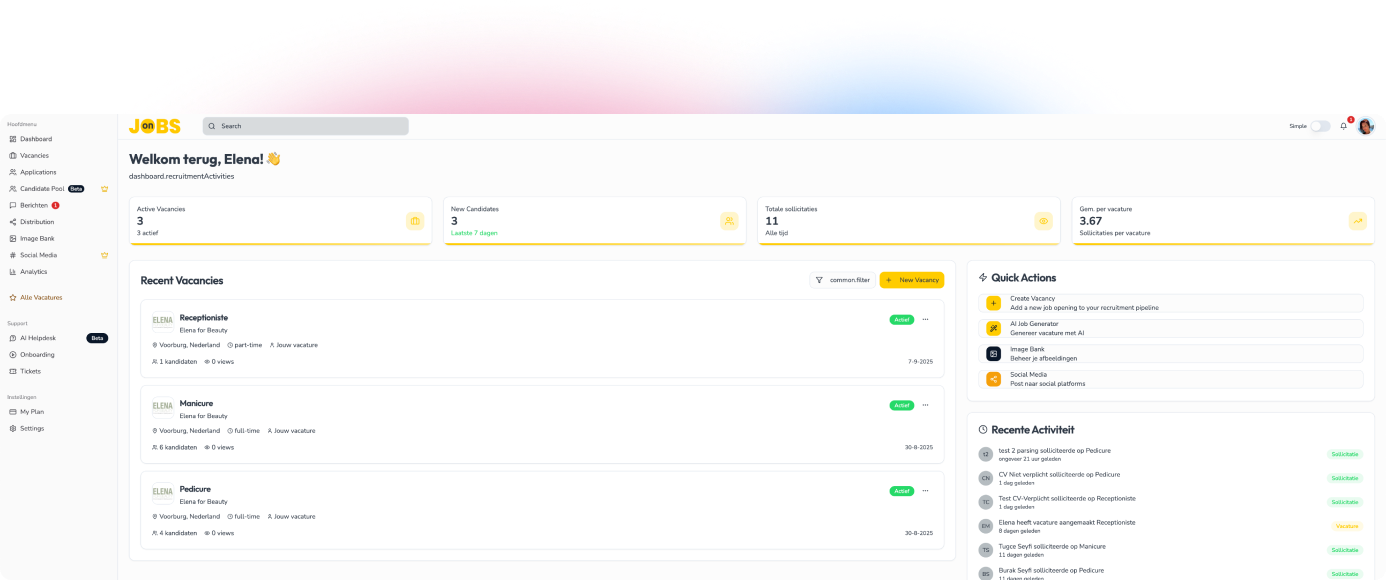1386x580 pixels.
Task: Open Berichten in the sidebar
Action: [33, 205]
